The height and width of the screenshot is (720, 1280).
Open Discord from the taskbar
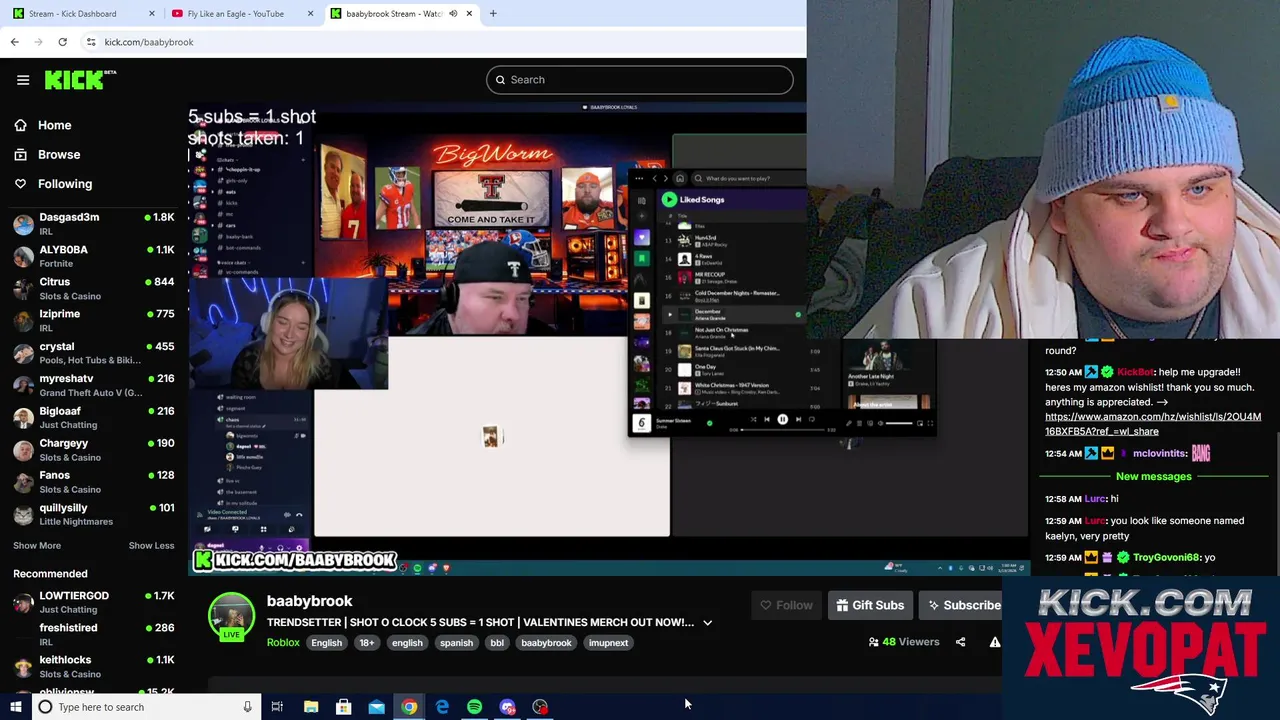(x=507, y=707)
